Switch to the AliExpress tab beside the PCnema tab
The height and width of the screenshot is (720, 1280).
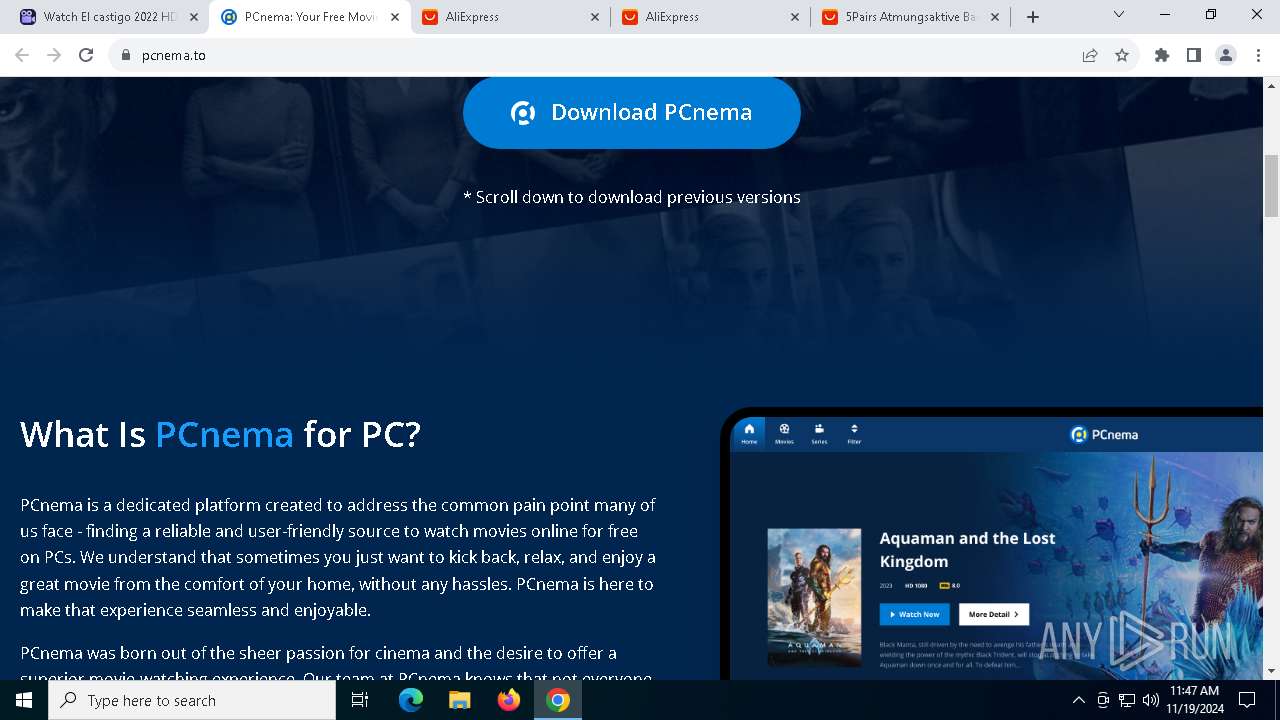pos(509,17)
